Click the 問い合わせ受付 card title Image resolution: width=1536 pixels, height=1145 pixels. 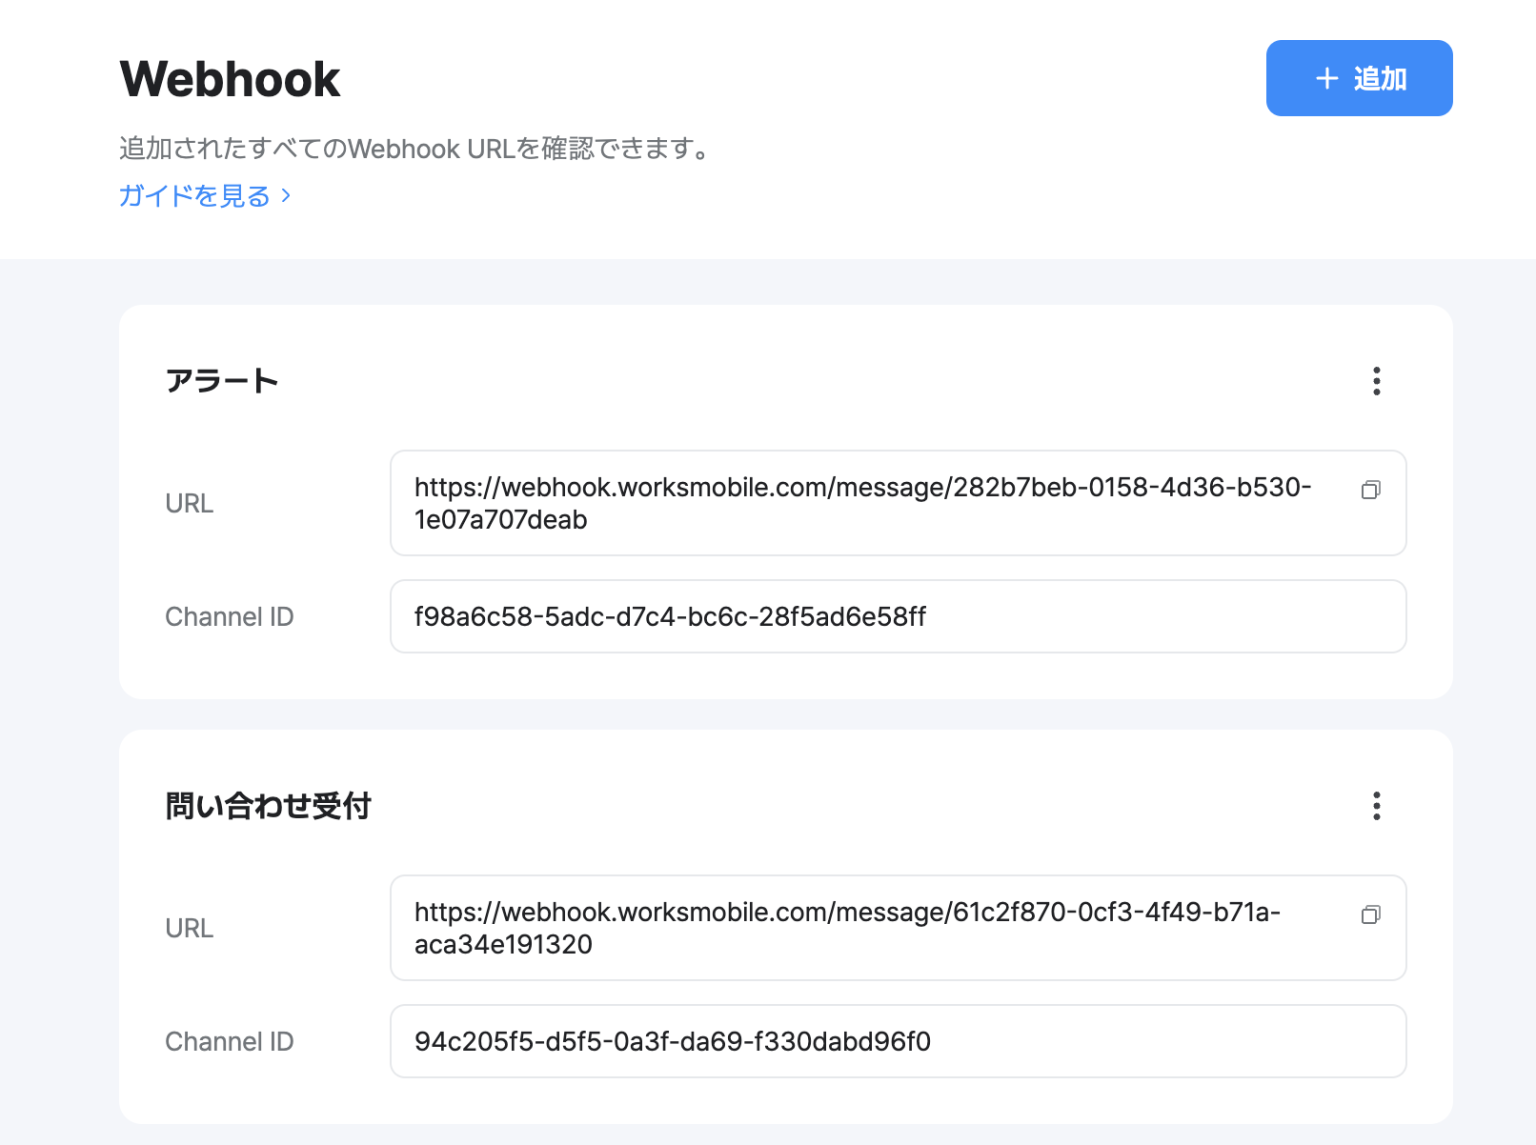[268, 805]
